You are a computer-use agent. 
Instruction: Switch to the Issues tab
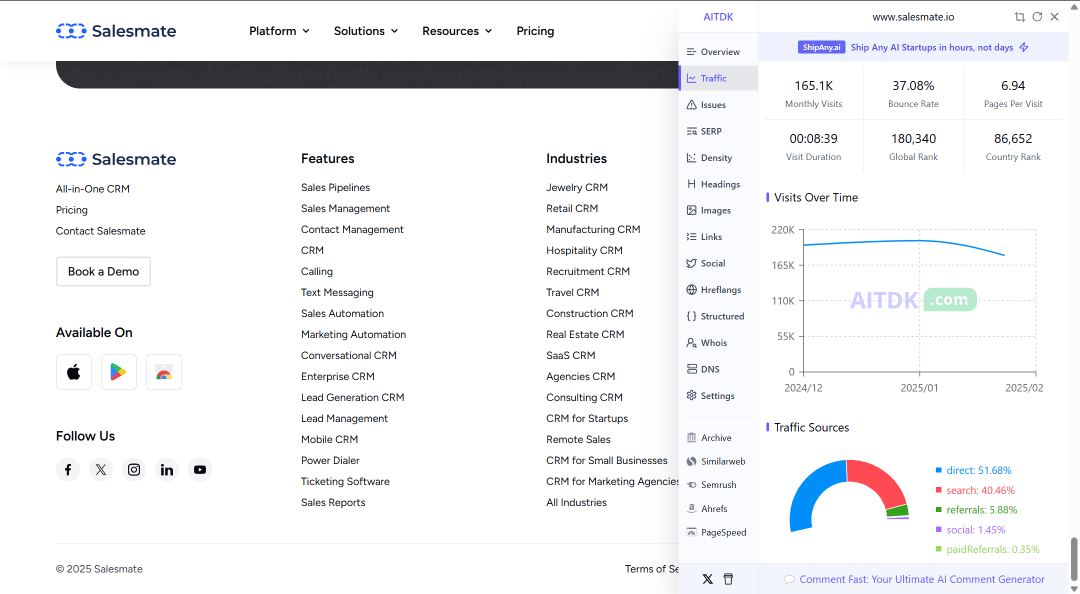(718, 105)
